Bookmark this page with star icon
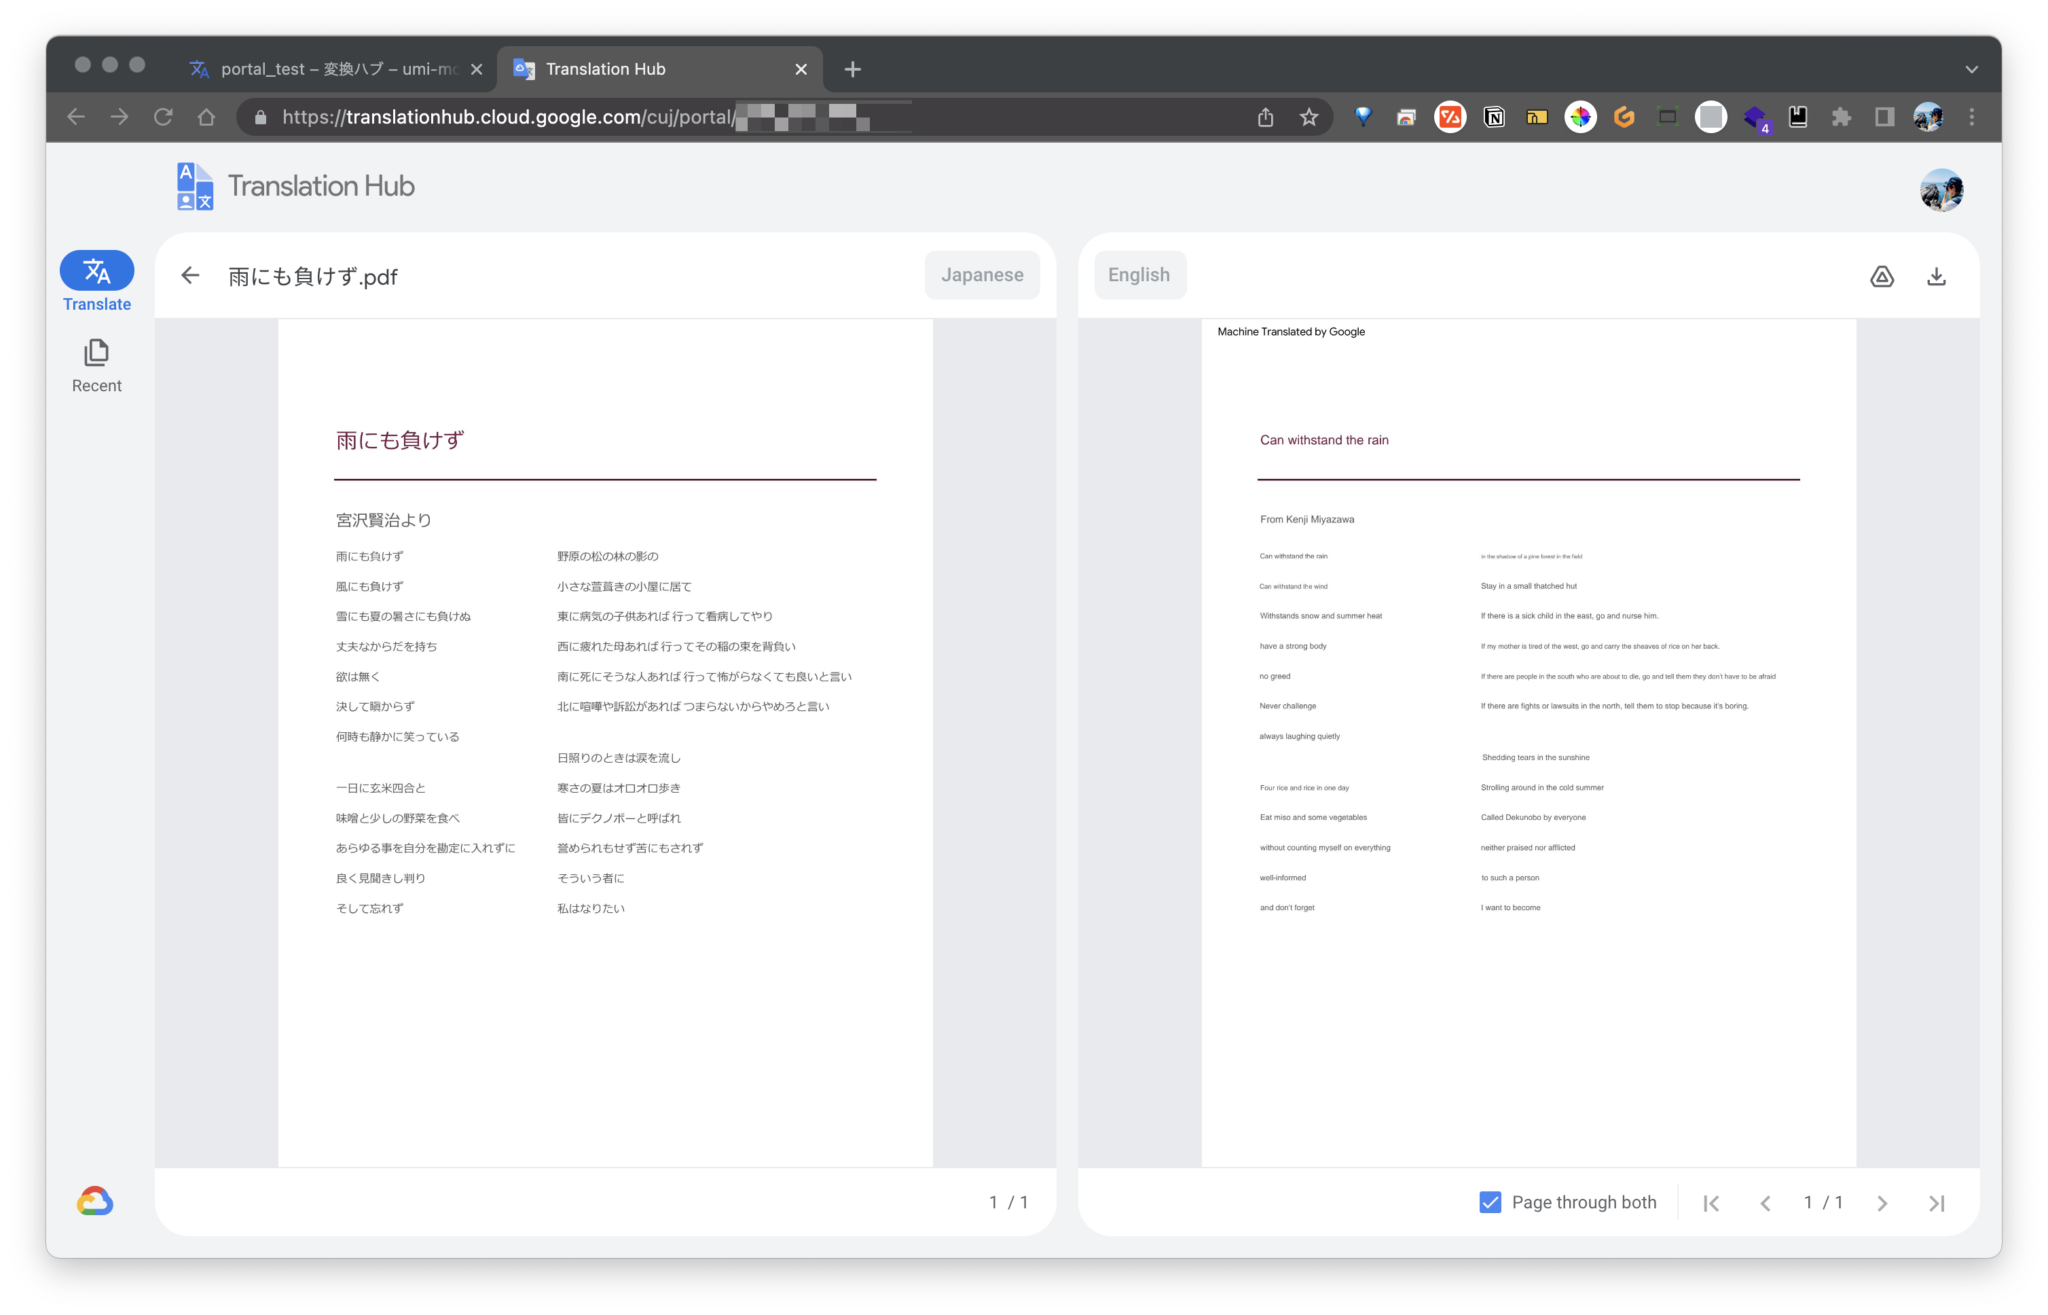Screen dimensions: 2048x1315 click(x=1308, y=117)
